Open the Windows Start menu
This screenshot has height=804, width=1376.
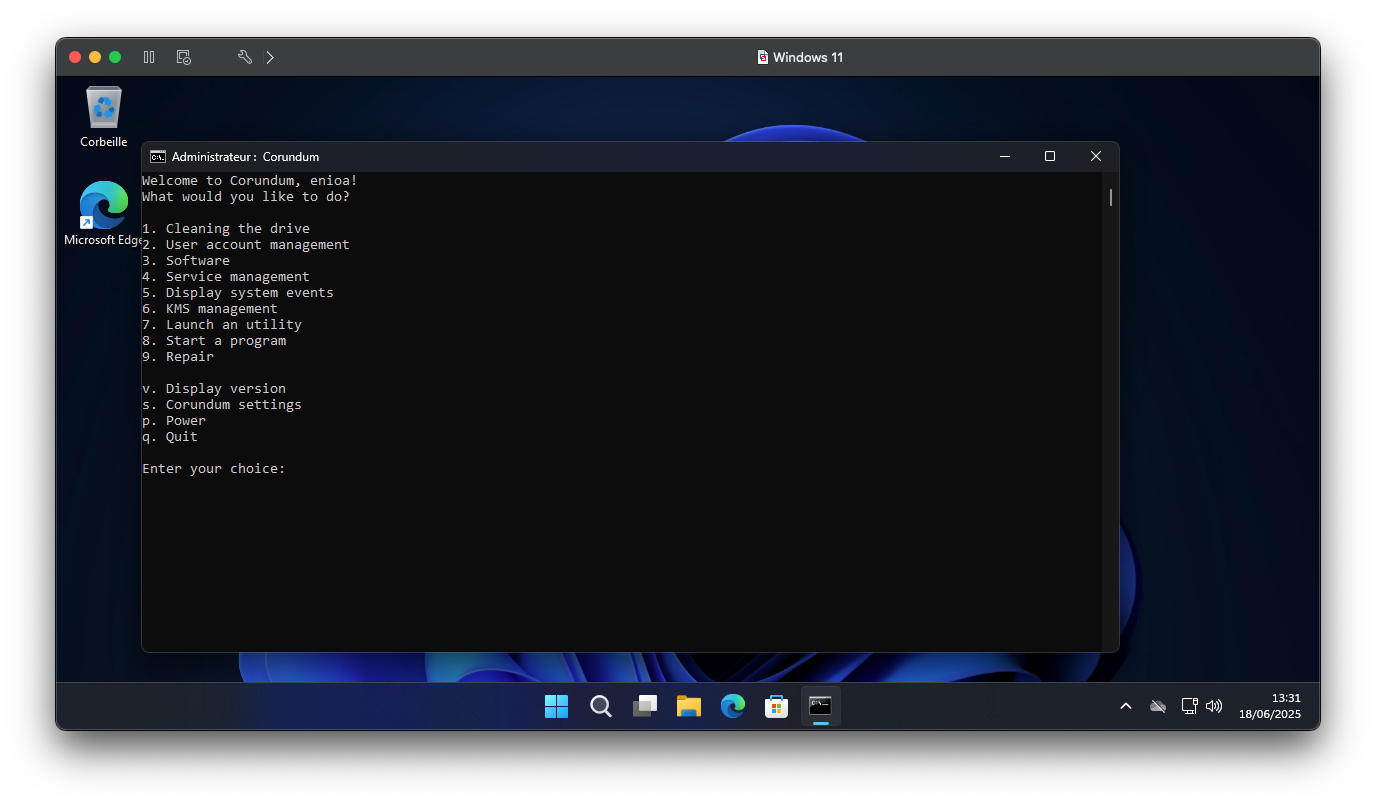coord(556,706)
